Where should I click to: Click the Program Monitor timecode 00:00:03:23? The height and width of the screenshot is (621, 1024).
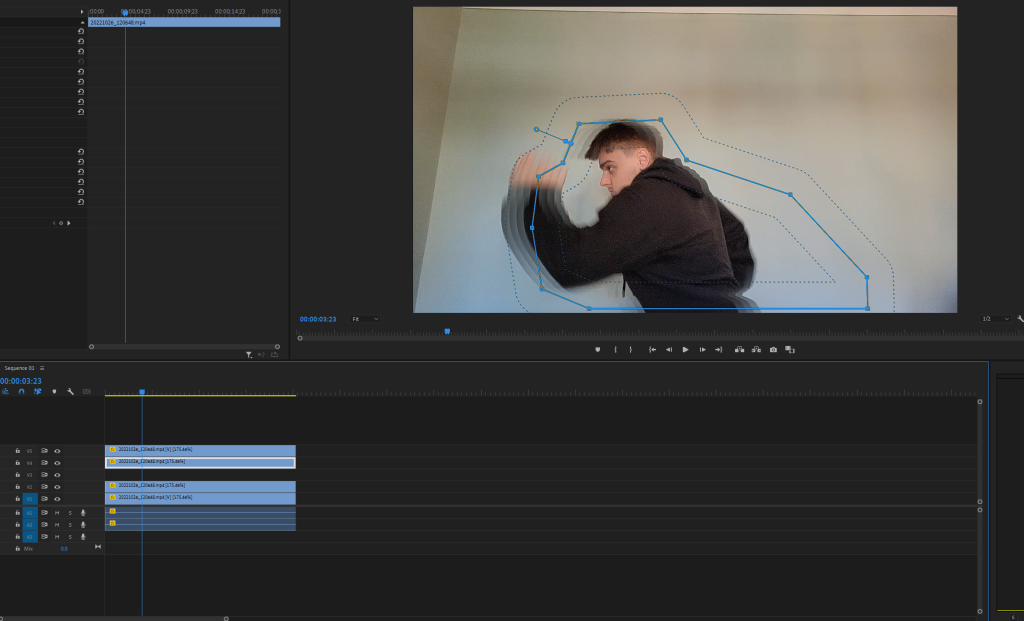[318, 319]
